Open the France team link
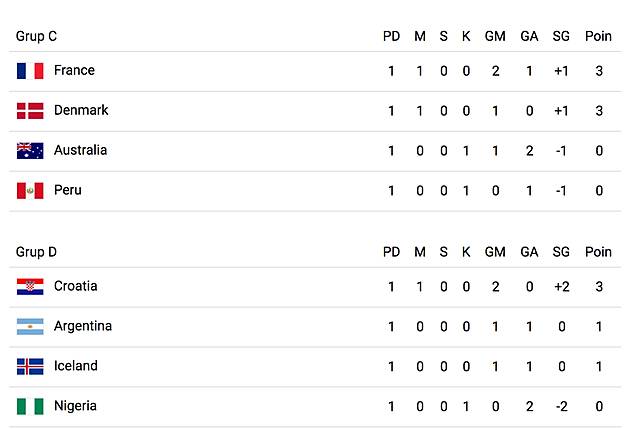This screenshot has height=429, width=644. (x=74, y=70)
